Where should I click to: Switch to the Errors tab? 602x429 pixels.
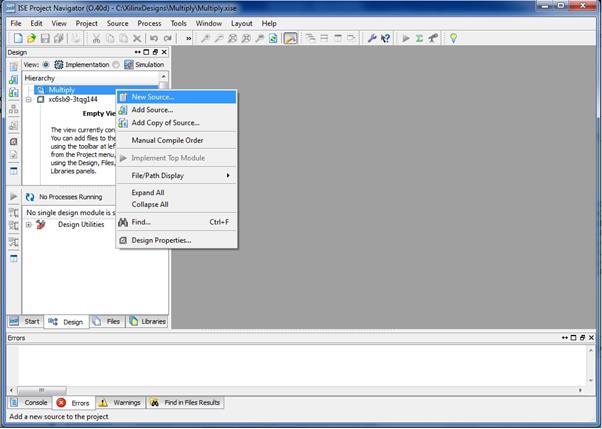[x=73, y=403]
